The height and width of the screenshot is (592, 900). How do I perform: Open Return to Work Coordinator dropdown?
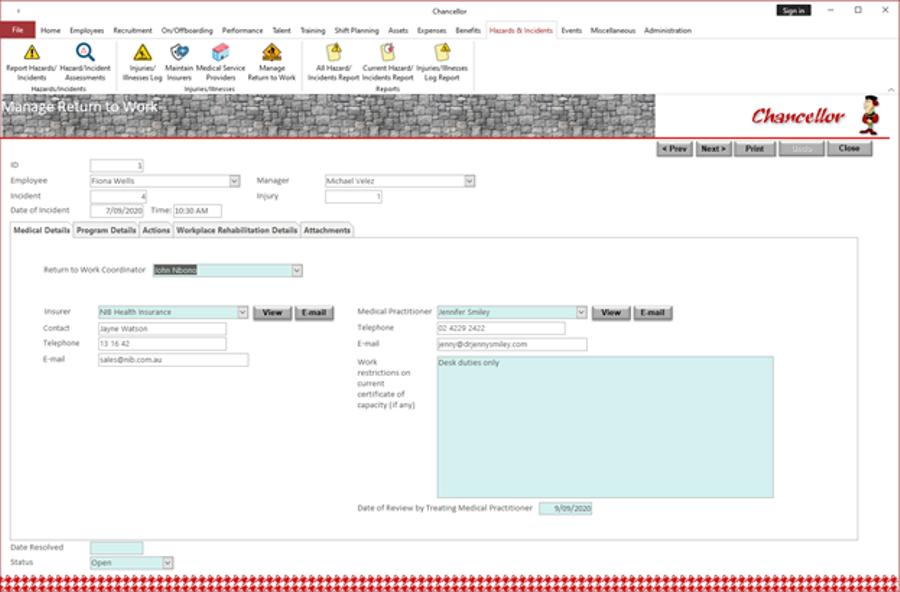(297, 270)
